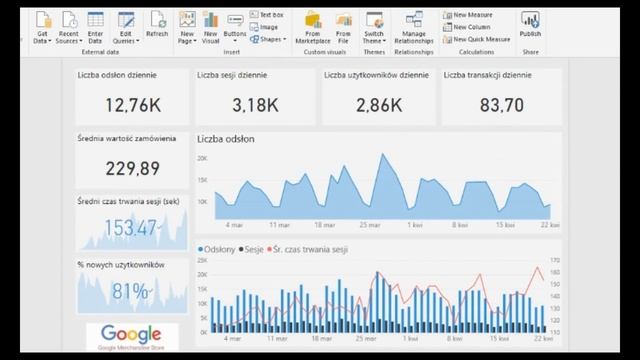Viewport: 640px width, 360px height.
Task: Click the Google Merchandise Store logo
Action: (132, 337)
